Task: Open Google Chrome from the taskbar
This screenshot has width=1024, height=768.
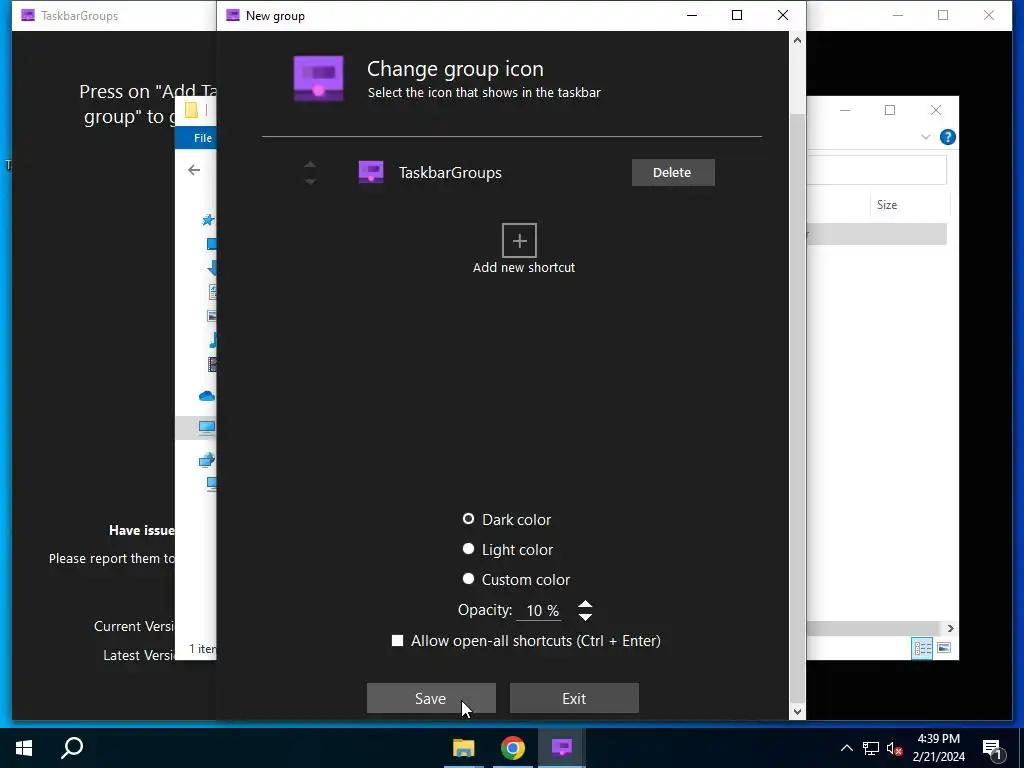Action: coord(513,748)
